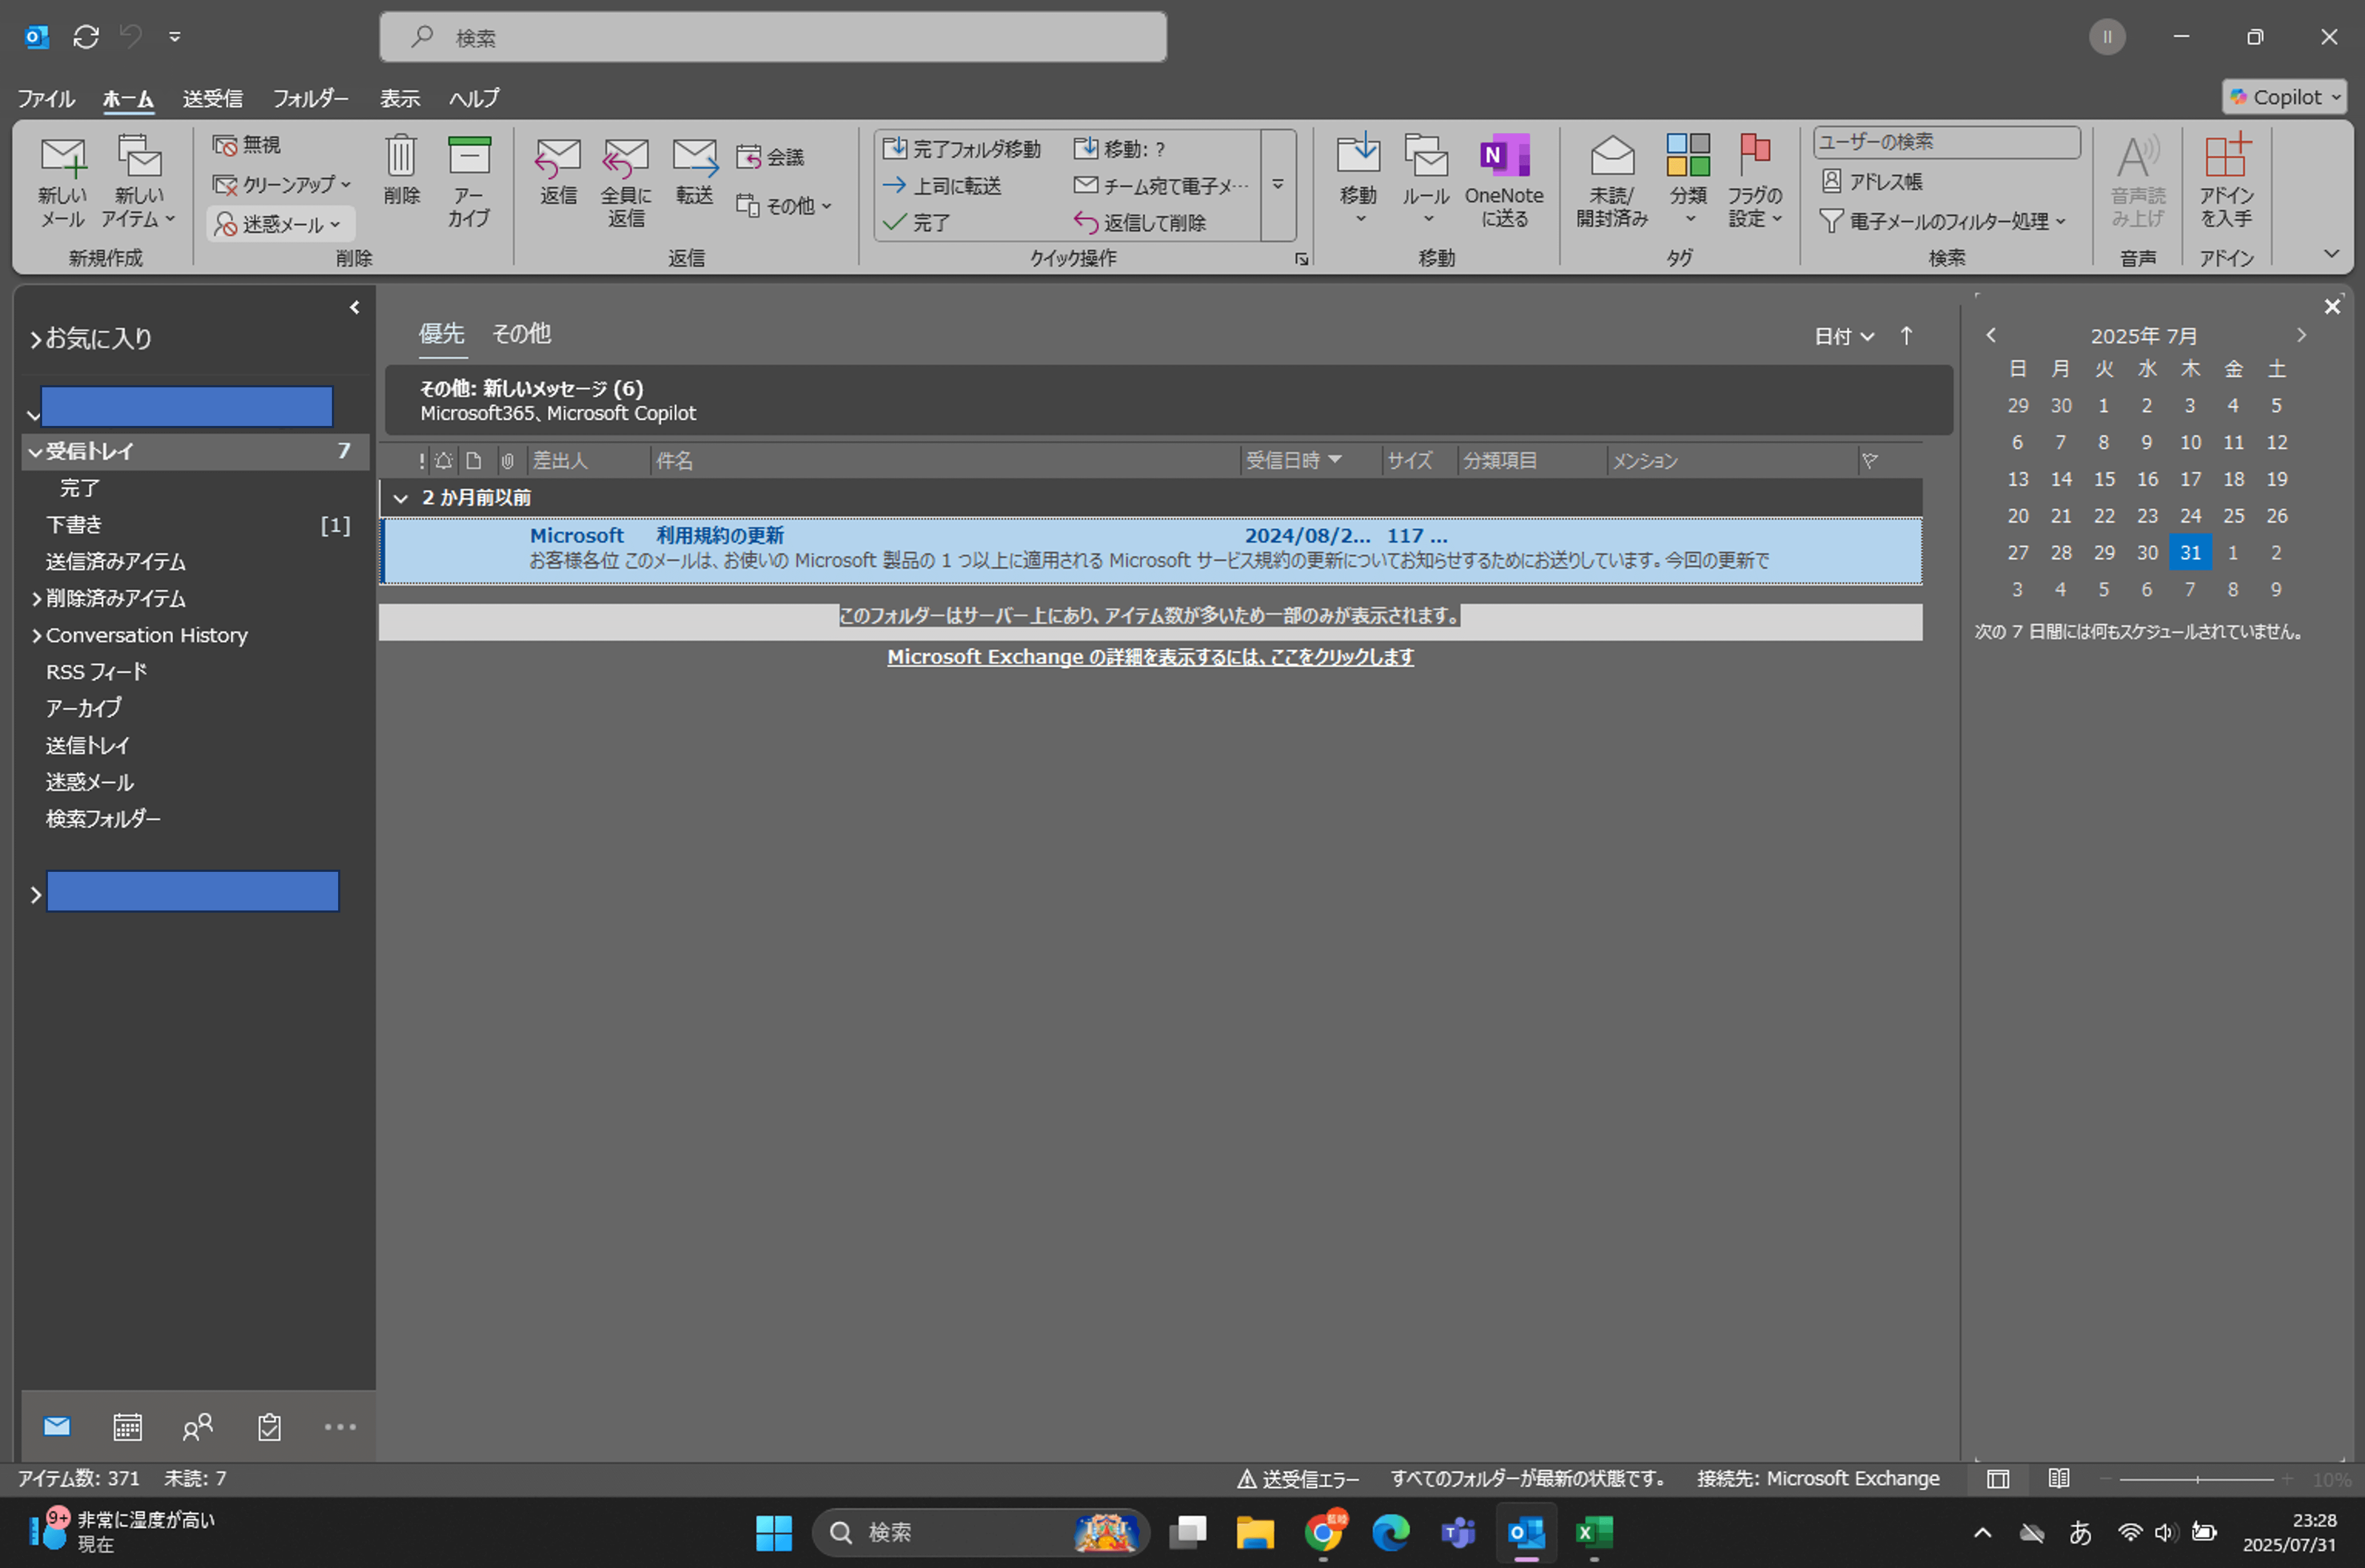The height and width of the screenshot is (1568, 2365).
Task: Run quick step 完了フォルダ移動
Action: tap(962, 149)
